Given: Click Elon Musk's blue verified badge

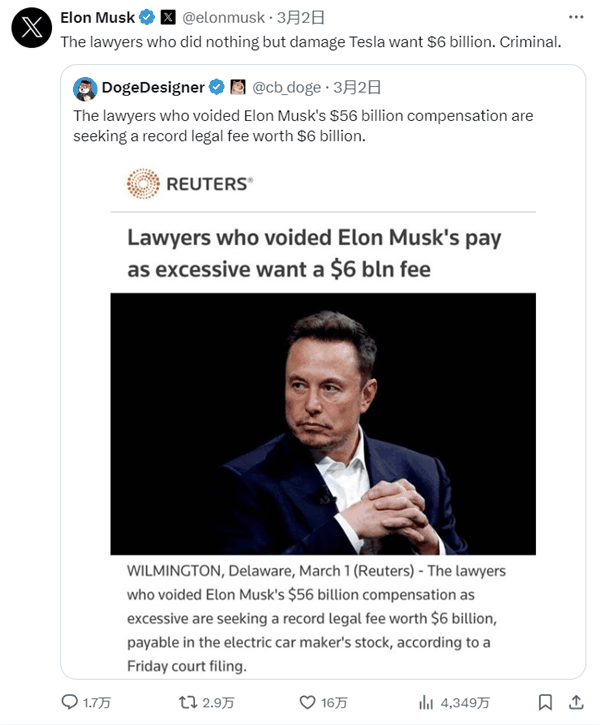Looking at the screenshot, I should (146, 18).
